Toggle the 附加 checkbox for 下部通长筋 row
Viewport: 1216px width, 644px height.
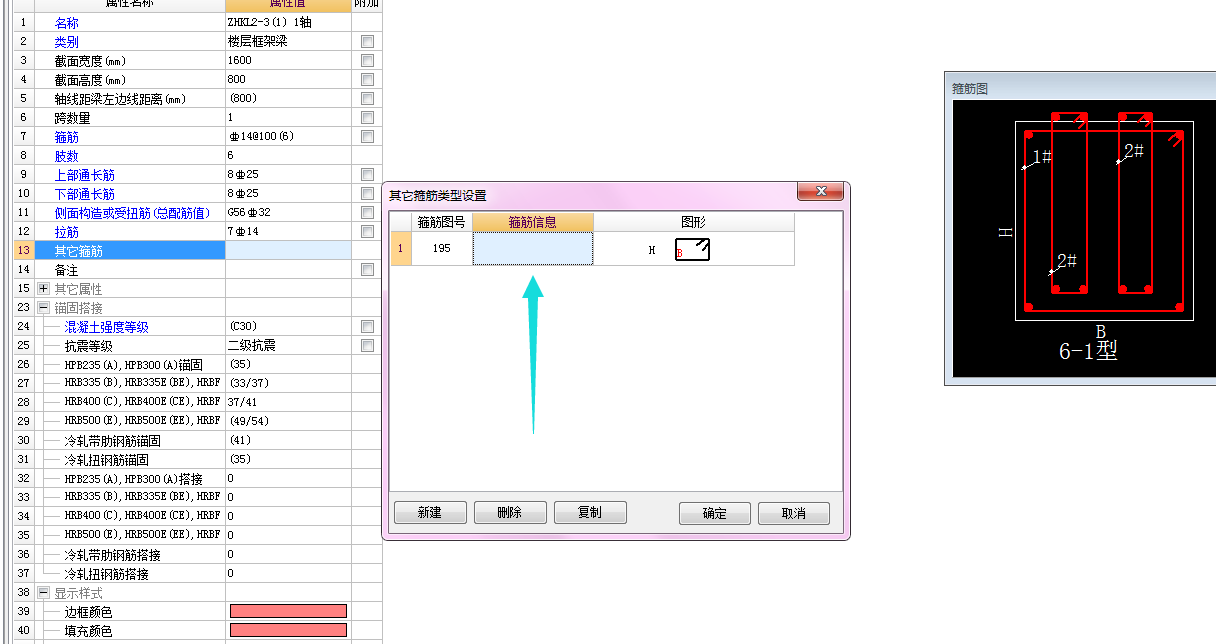[x=367, y=194]
